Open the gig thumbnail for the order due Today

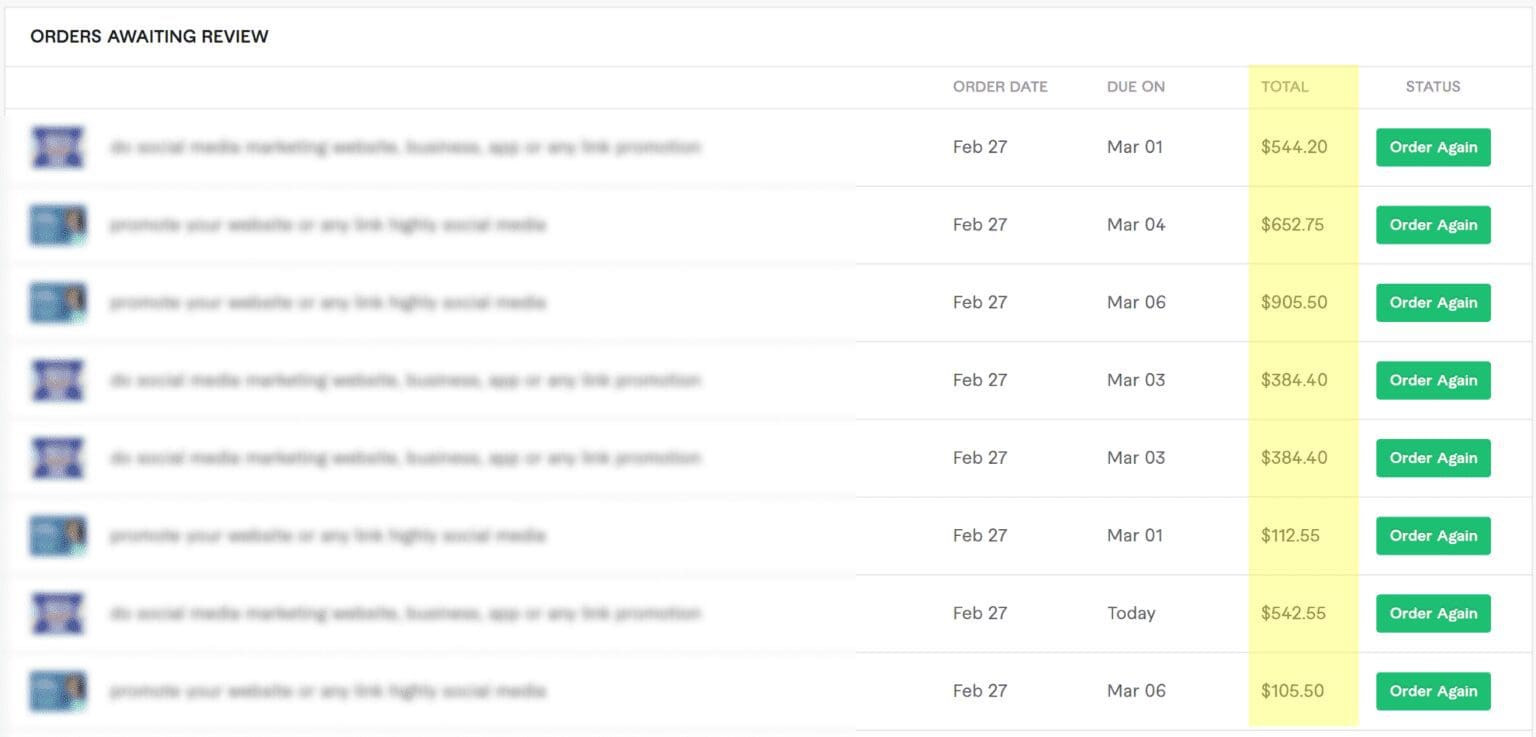click(57, 613)
